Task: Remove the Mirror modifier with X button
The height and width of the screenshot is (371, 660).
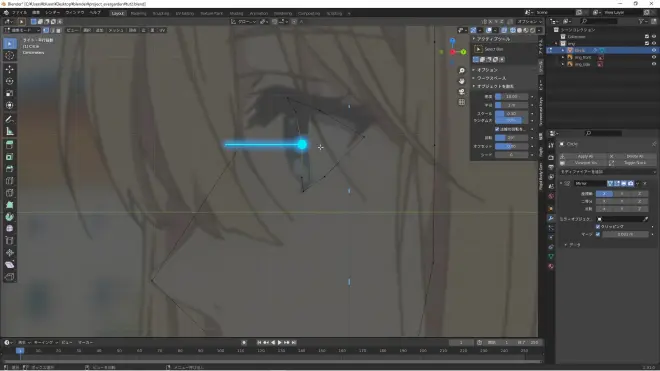Action: (645, 184)
